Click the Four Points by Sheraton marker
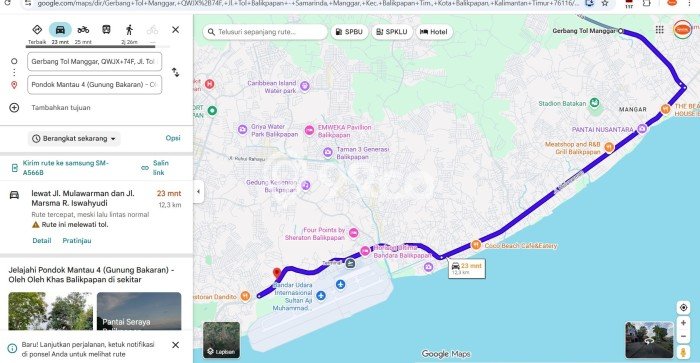 (354, 233)
